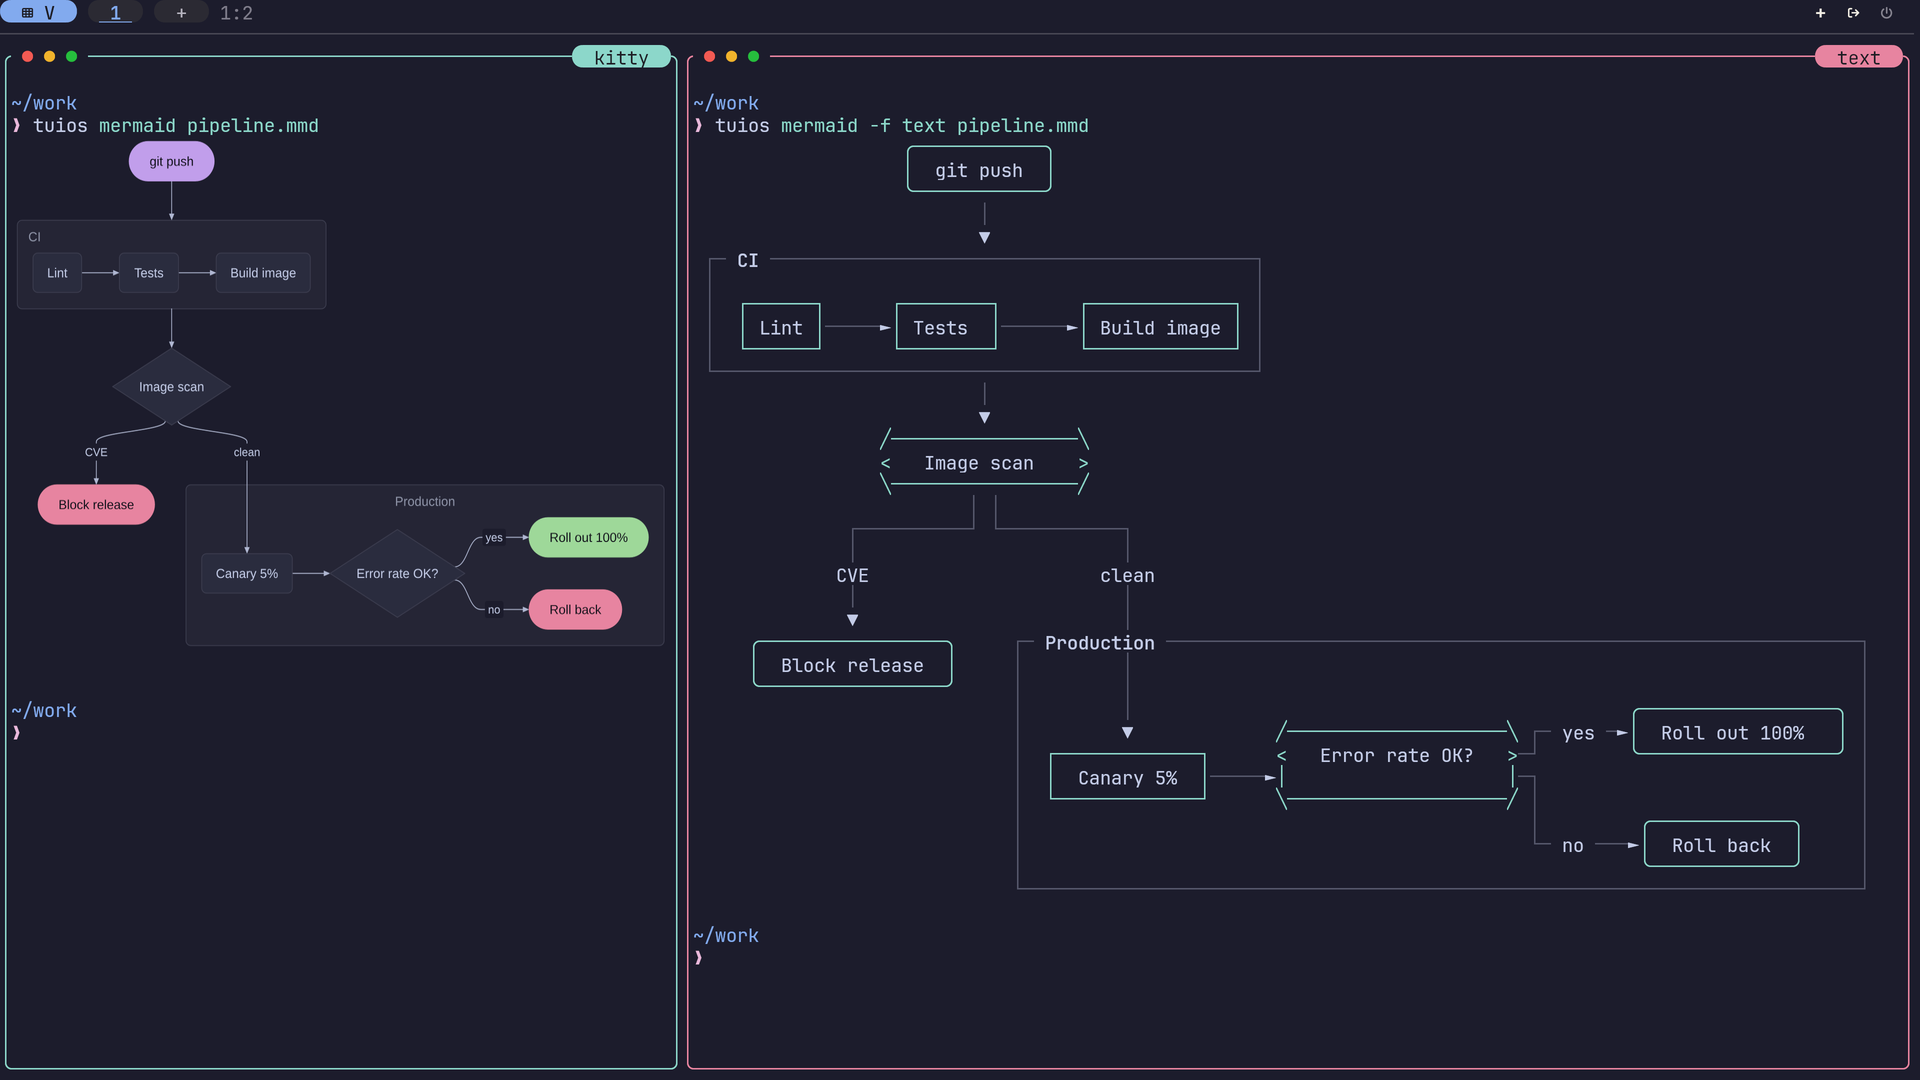Viewport: 1920px width, 1080px height.
Task: Switch to workspace 1 tab
Action: point(115,13)
